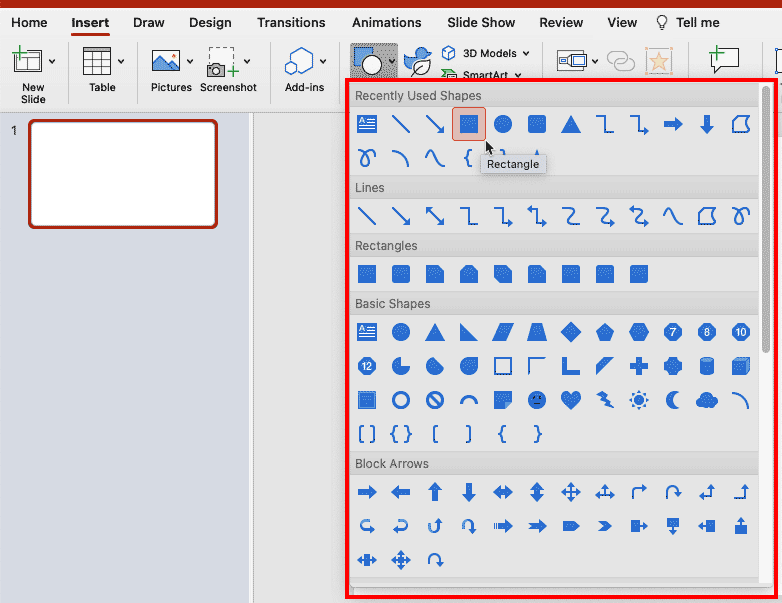
Task: Go to the Animations tab
Action: 387,22
